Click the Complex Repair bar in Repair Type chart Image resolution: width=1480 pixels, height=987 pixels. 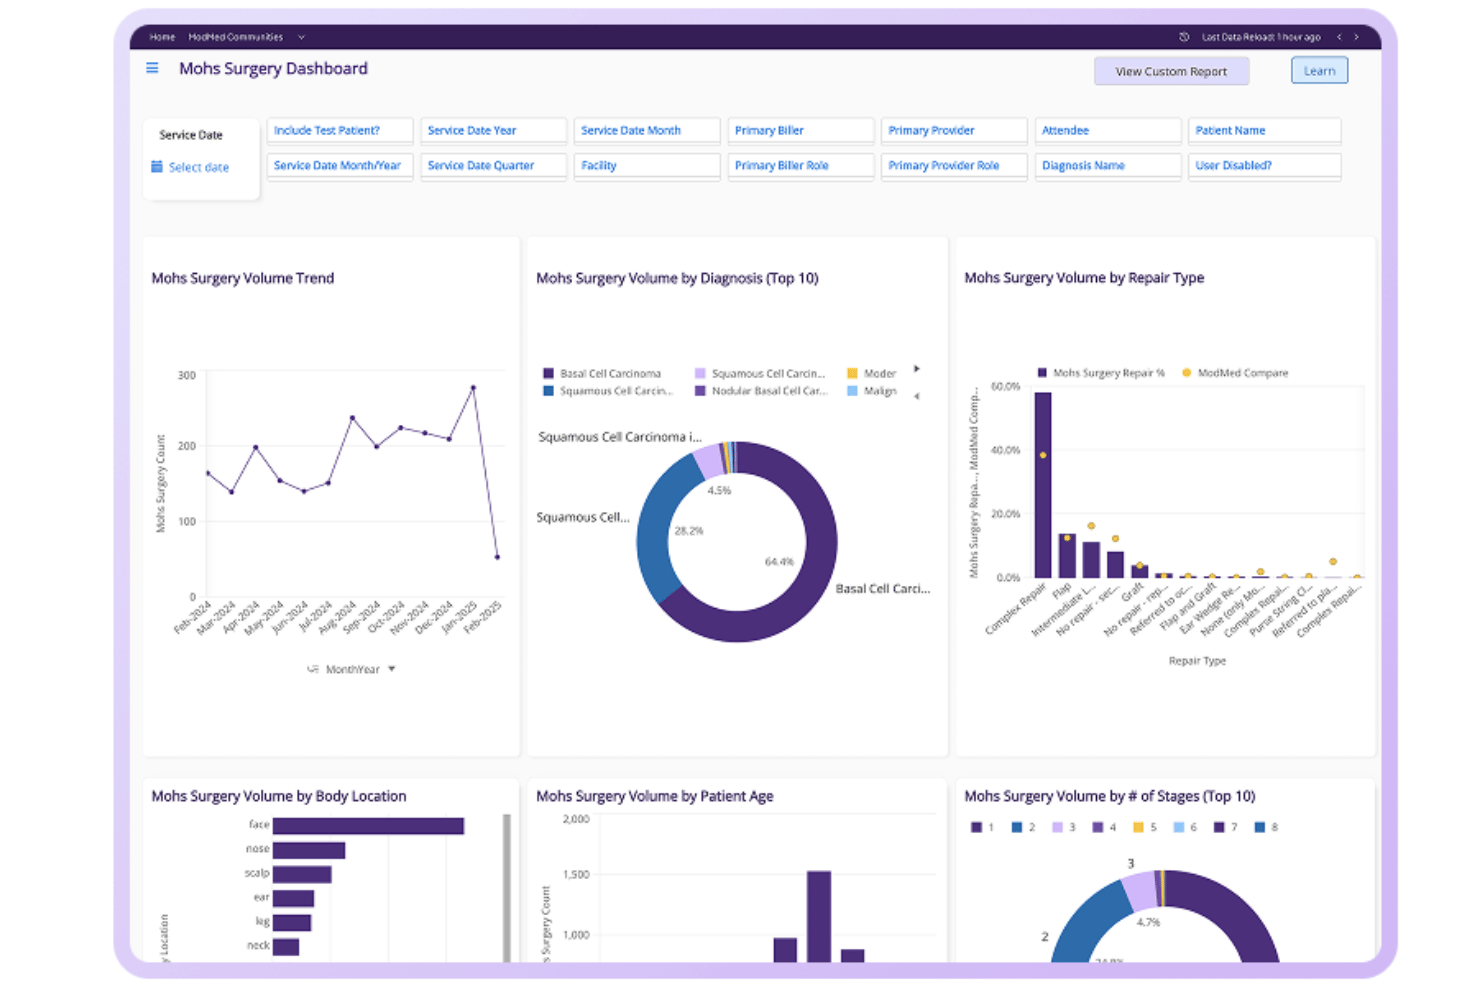(x=1043, y=485)
